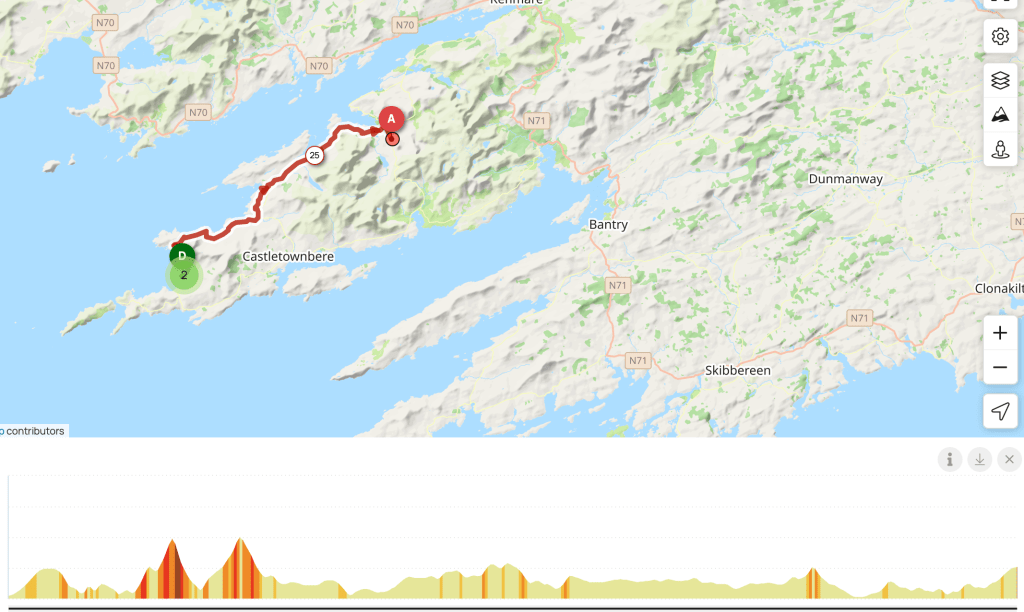
Task: Activate the street-level person icon
Action: 1000,150
